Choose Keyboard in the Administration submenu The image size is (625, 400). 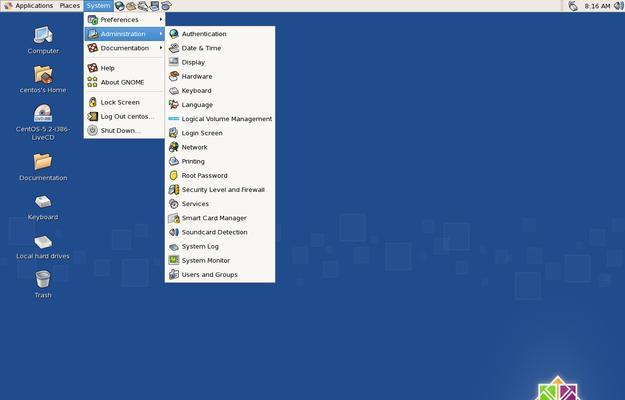tap(220, 90)
